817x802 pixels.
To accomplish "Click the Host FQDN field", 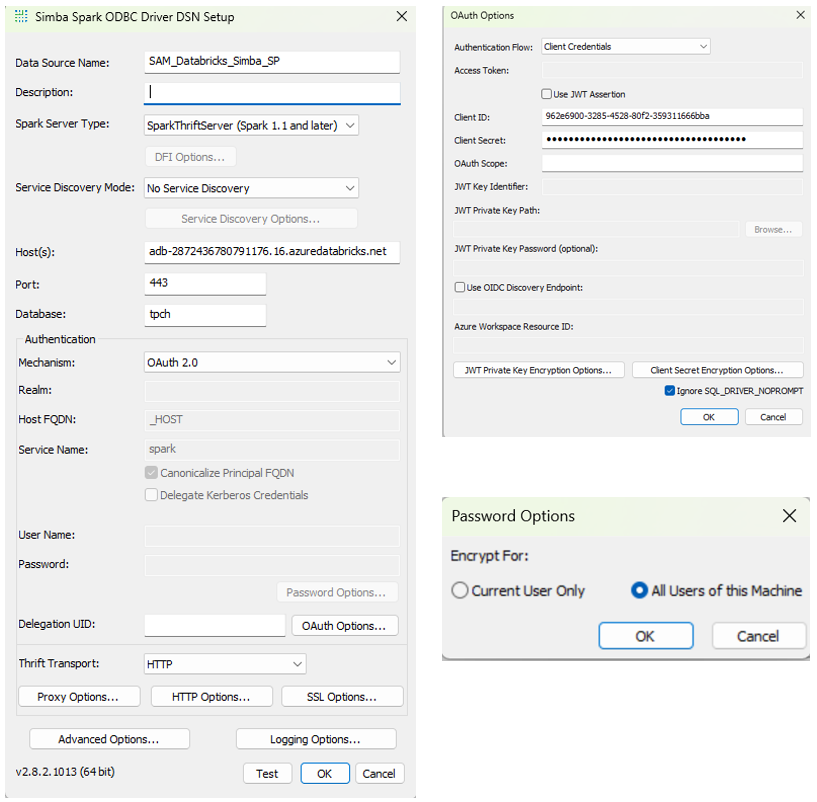I will coord(272,420).
